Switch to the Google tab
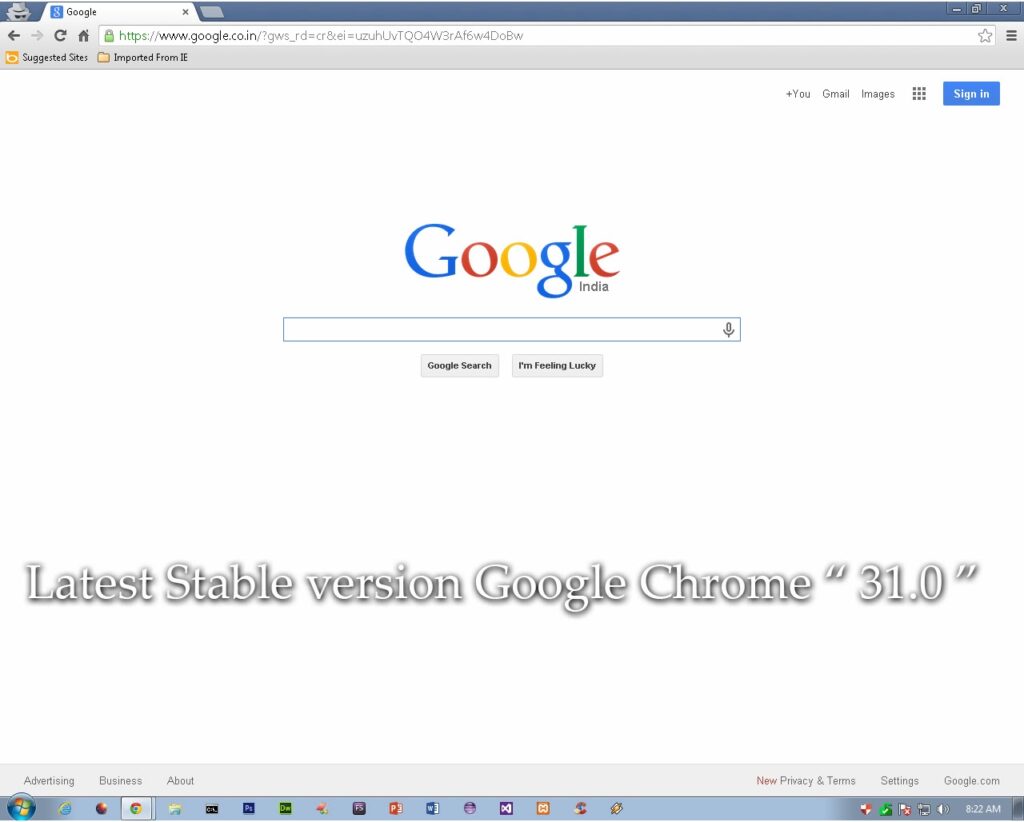This screenshot has height=822, width=1024. [118, 12]
